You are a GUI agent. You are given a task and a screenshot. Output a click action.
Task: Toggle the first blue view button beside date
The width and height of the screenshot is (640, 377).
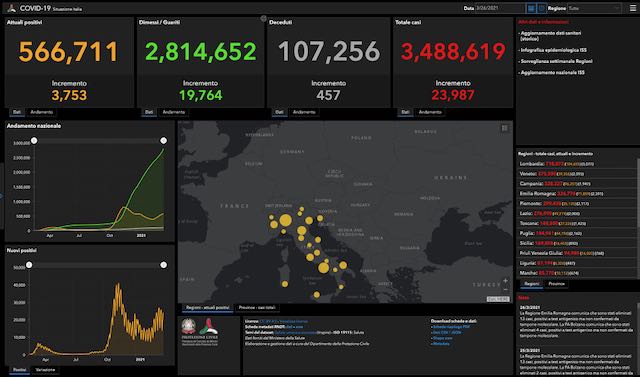tap(531, 8)
